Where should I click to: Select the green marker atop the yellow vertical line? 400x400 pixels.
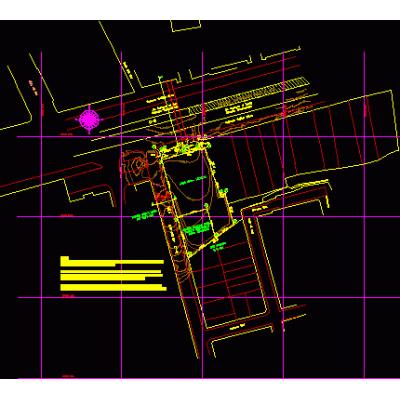pyautogui.click(x=161, y=78)
